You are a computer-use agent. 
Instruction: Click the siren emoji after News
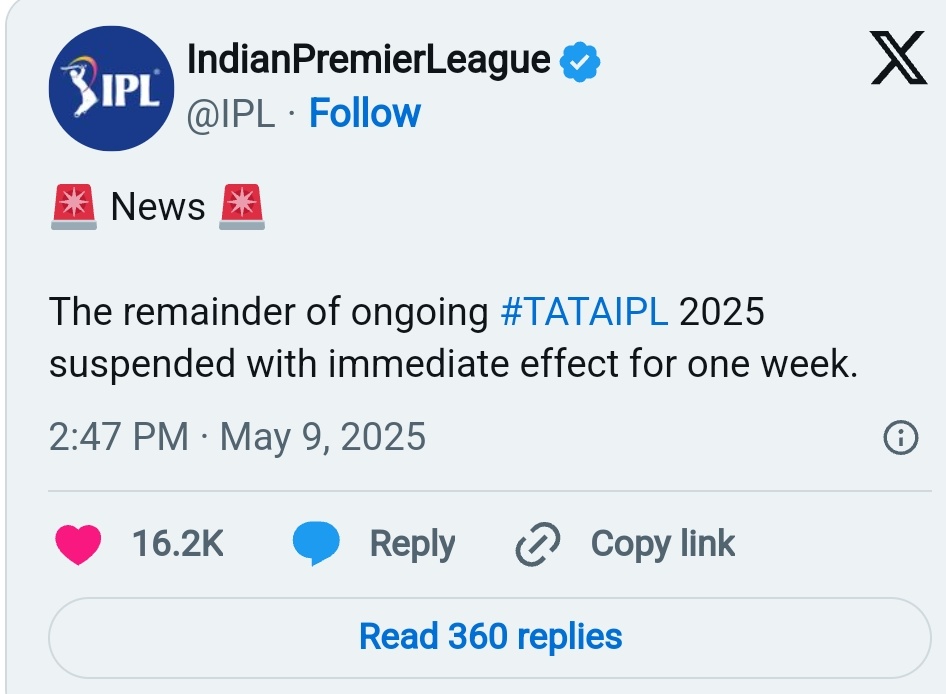[x=241, y=207]
